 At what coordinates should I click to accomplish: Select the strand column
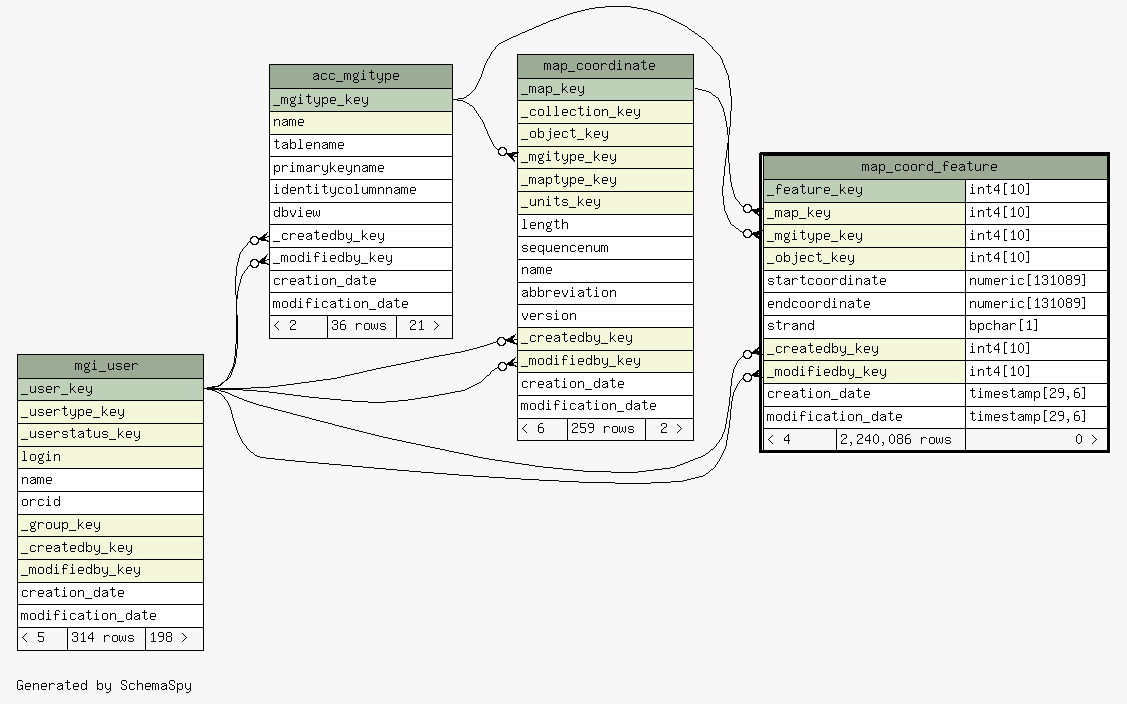864,326
